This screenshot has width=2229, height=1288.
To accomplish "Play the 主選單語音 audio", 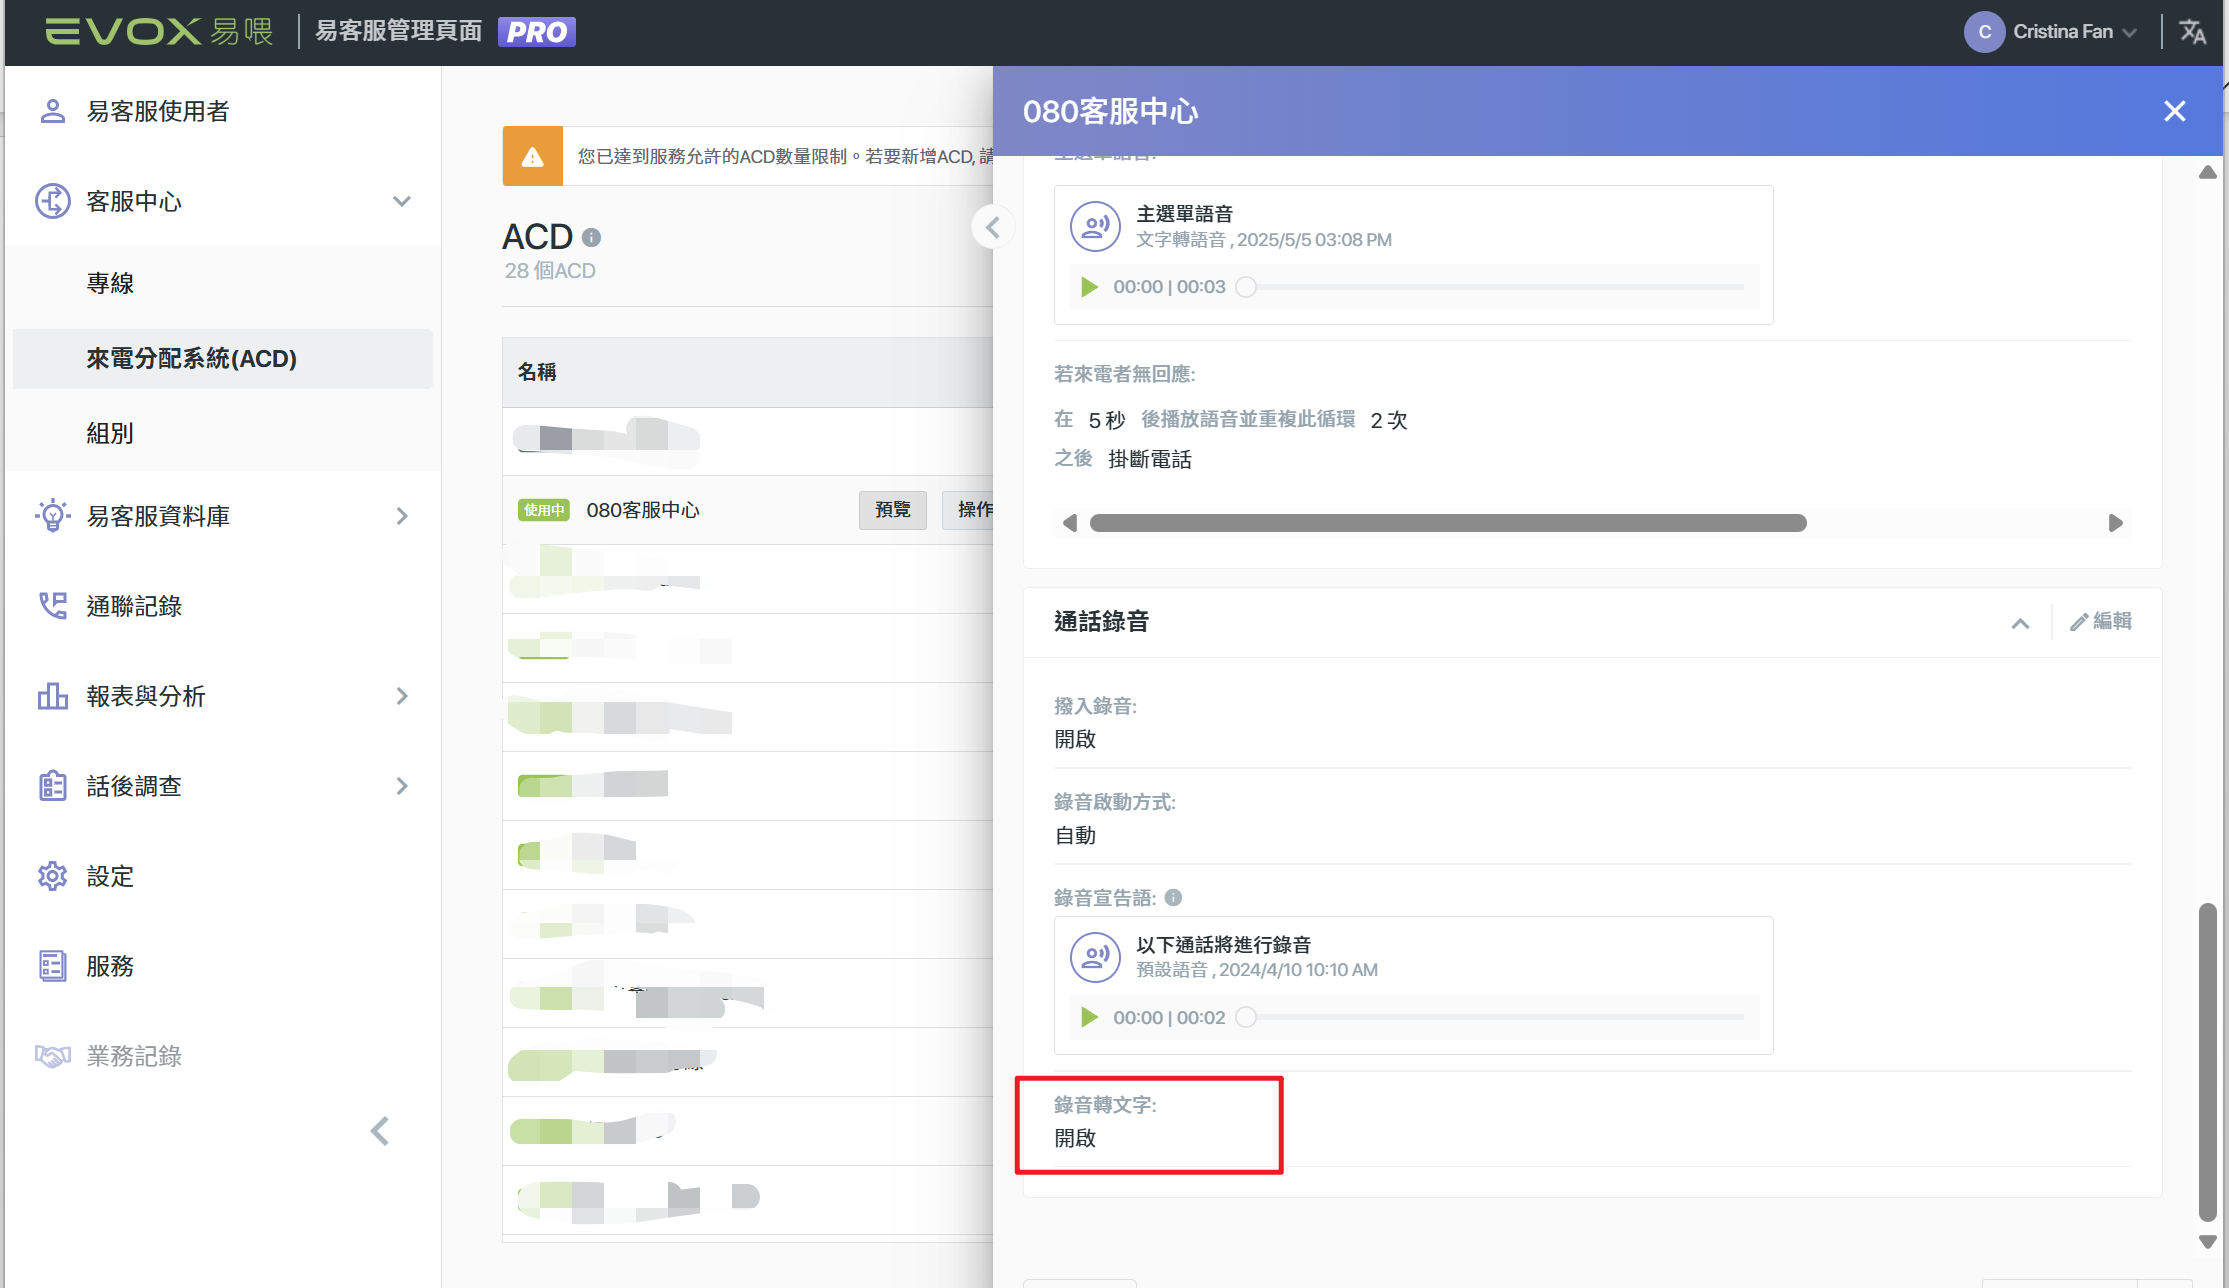I will (x=1089, y=287).
